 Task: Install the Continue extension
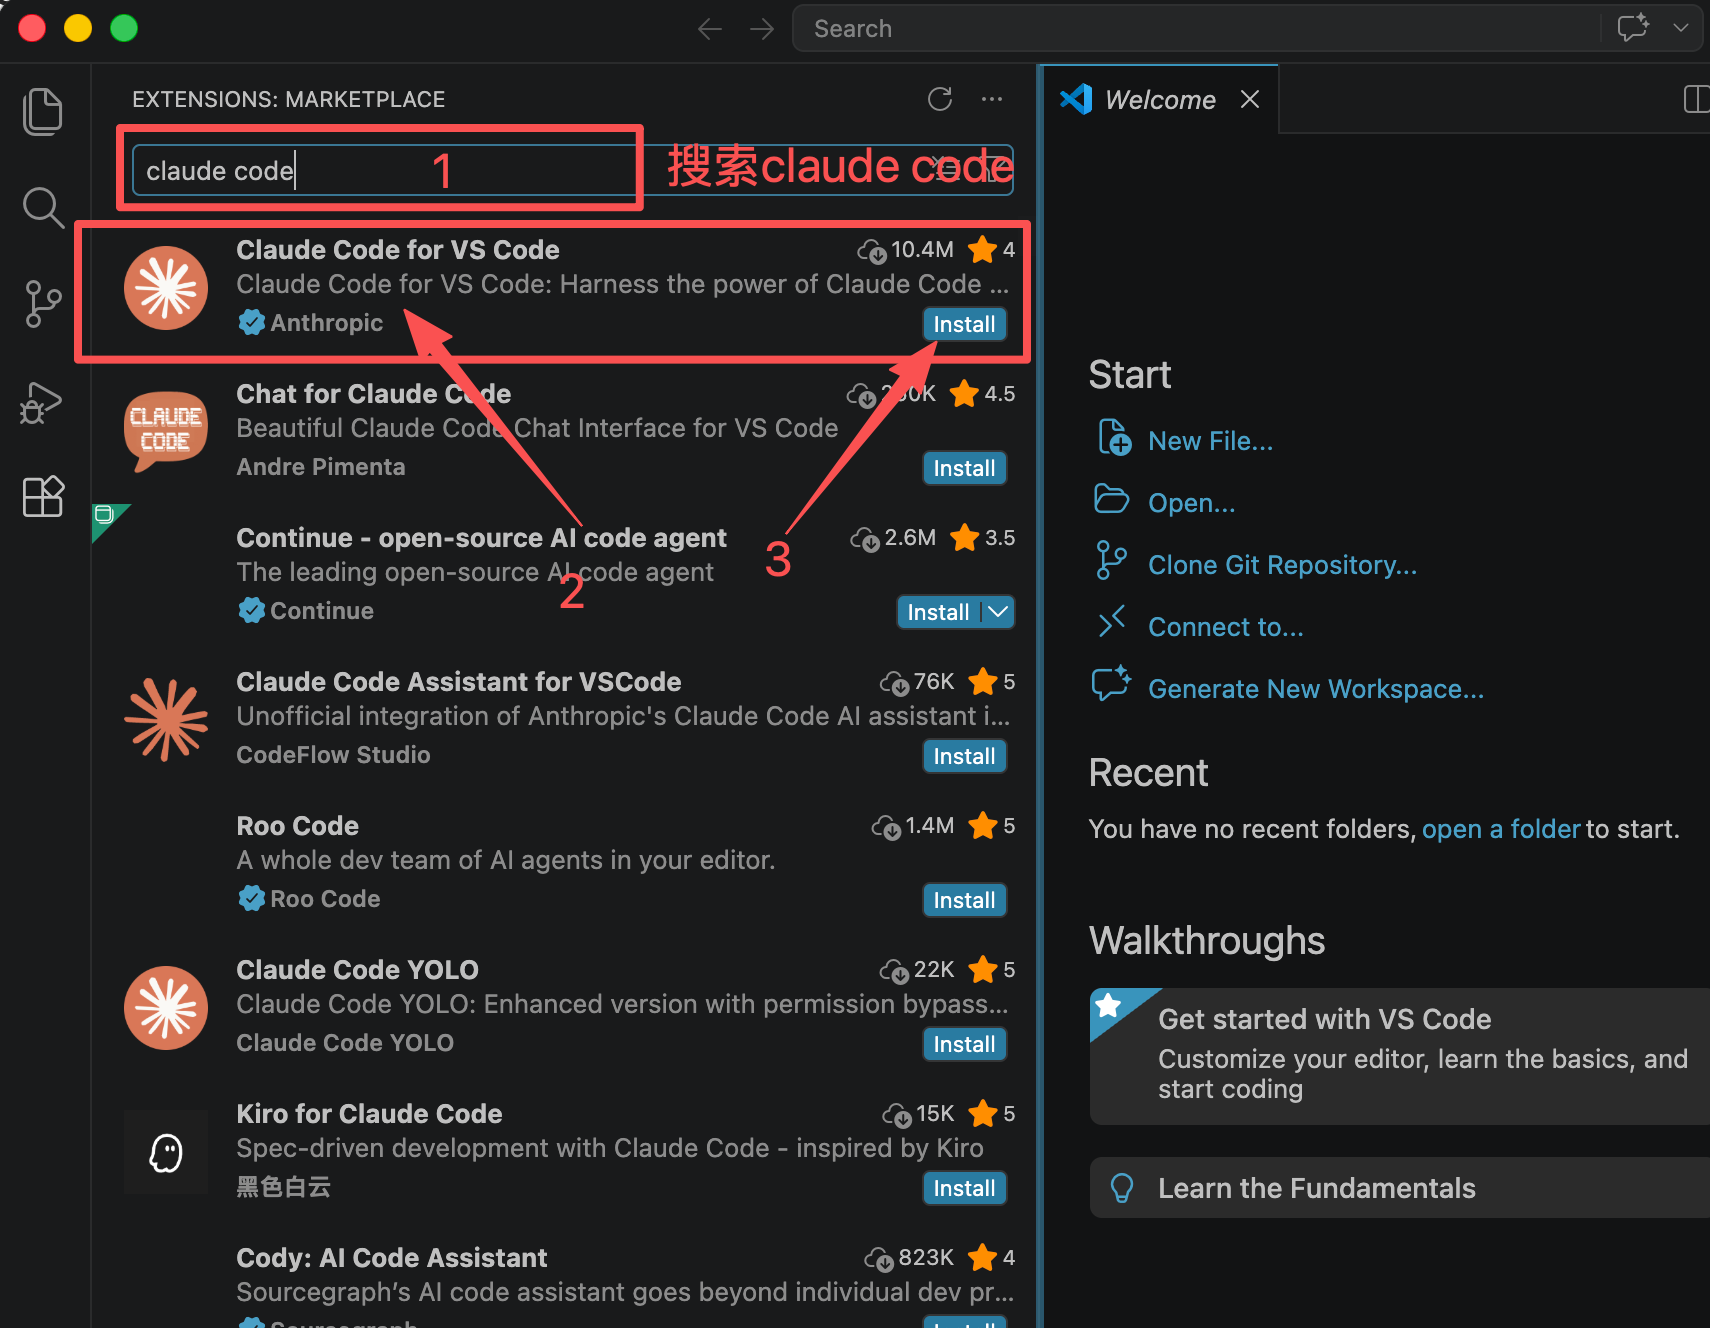(938, 612)
